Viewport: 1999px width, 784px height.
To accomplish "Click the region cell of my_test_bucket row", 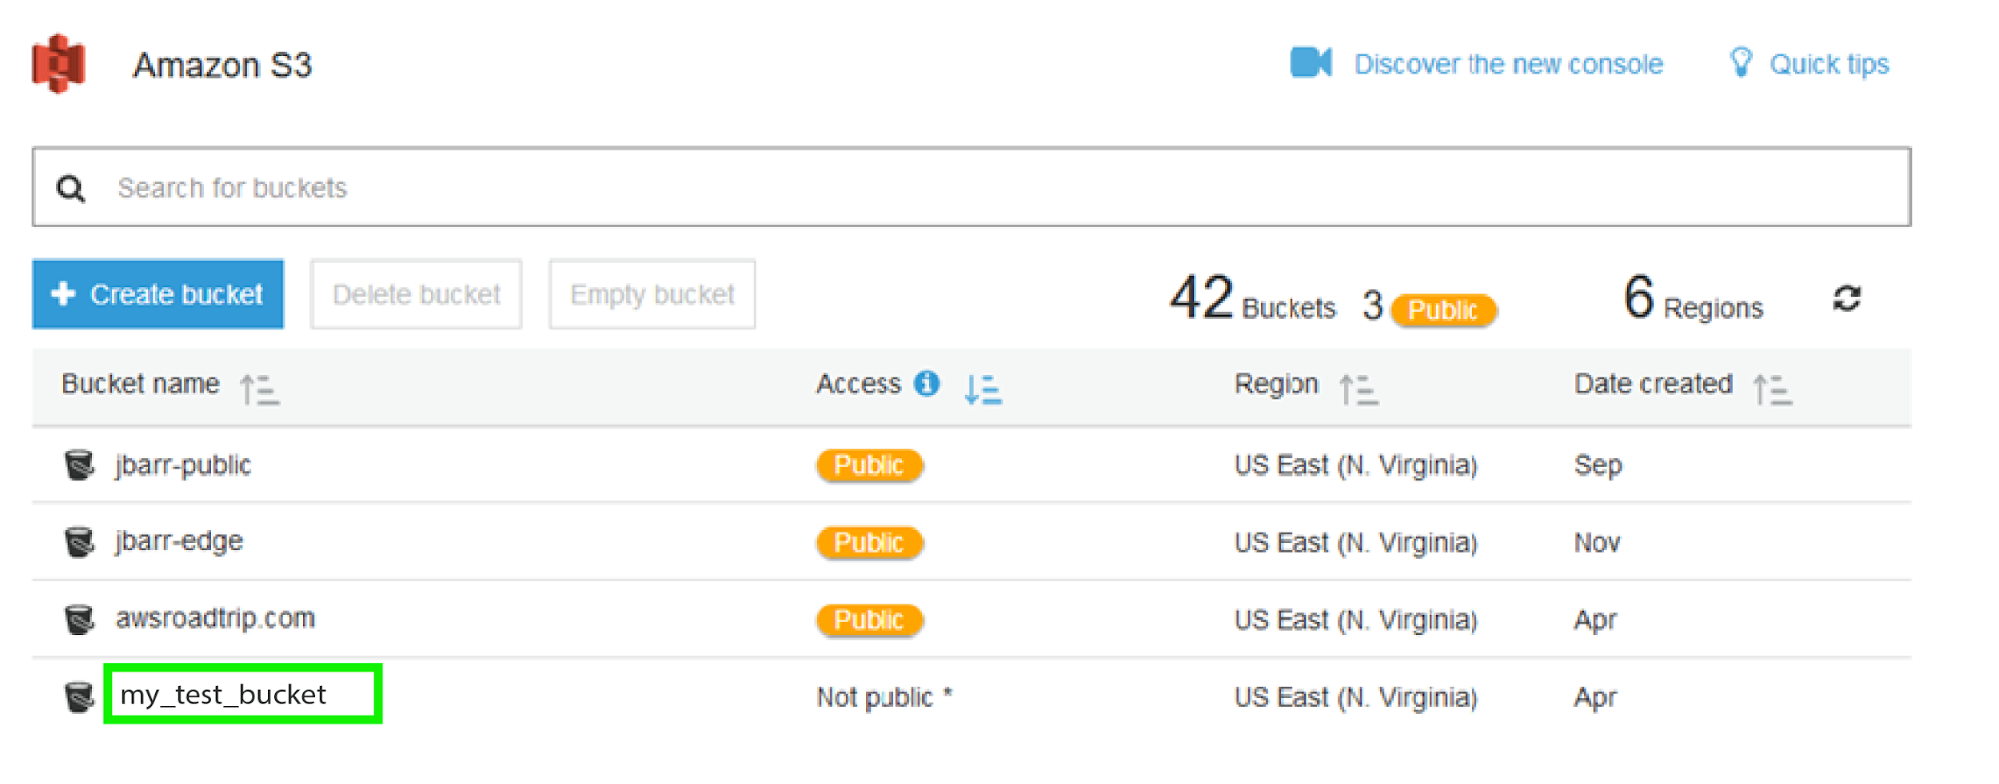I will 1355,697.
